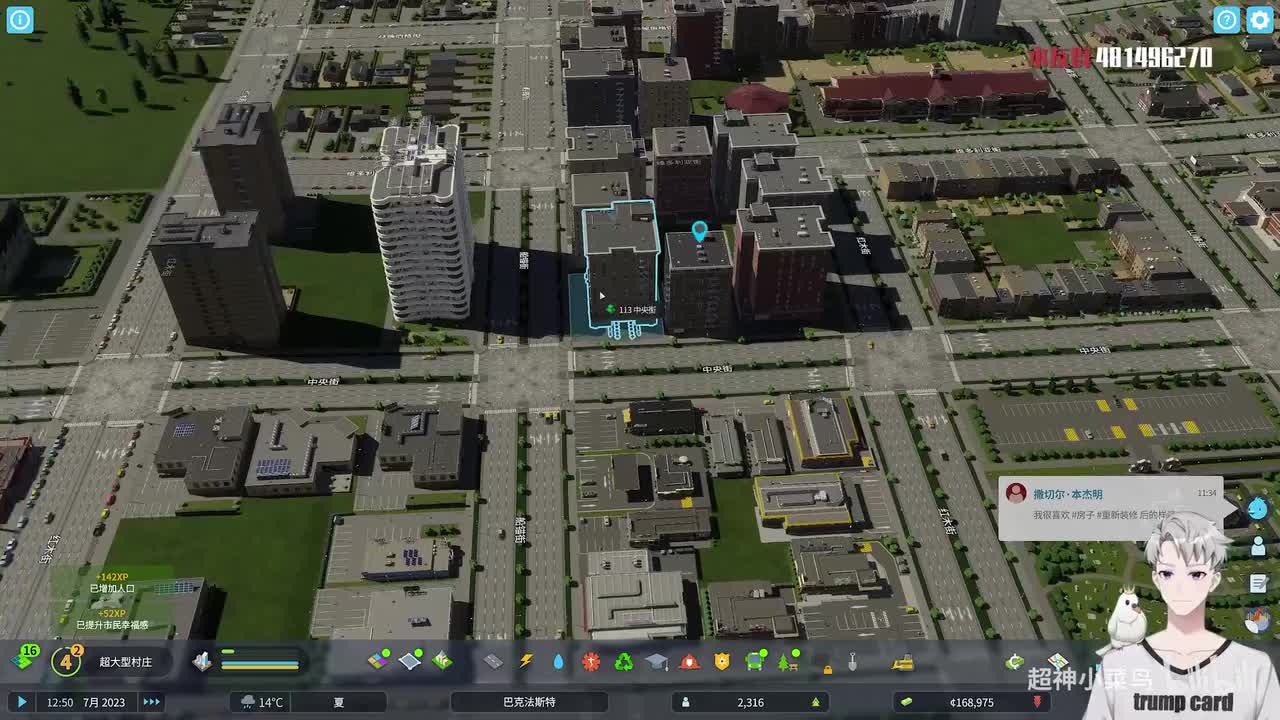Click the locked service padlock icon
This screenshot has width=1280, height=720.
(x=827, y=667)
